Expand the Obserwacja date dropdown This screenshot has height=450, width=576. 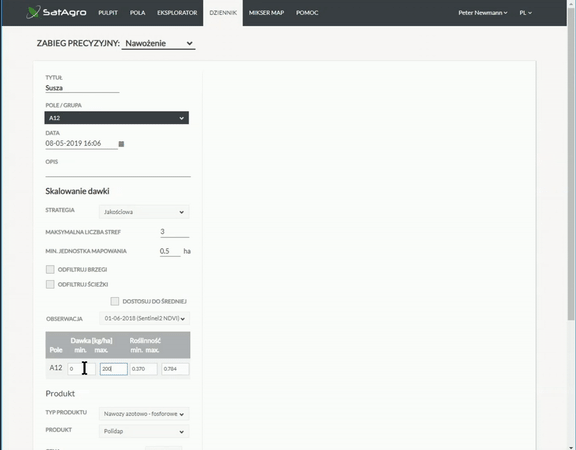[x=144, y=318]
